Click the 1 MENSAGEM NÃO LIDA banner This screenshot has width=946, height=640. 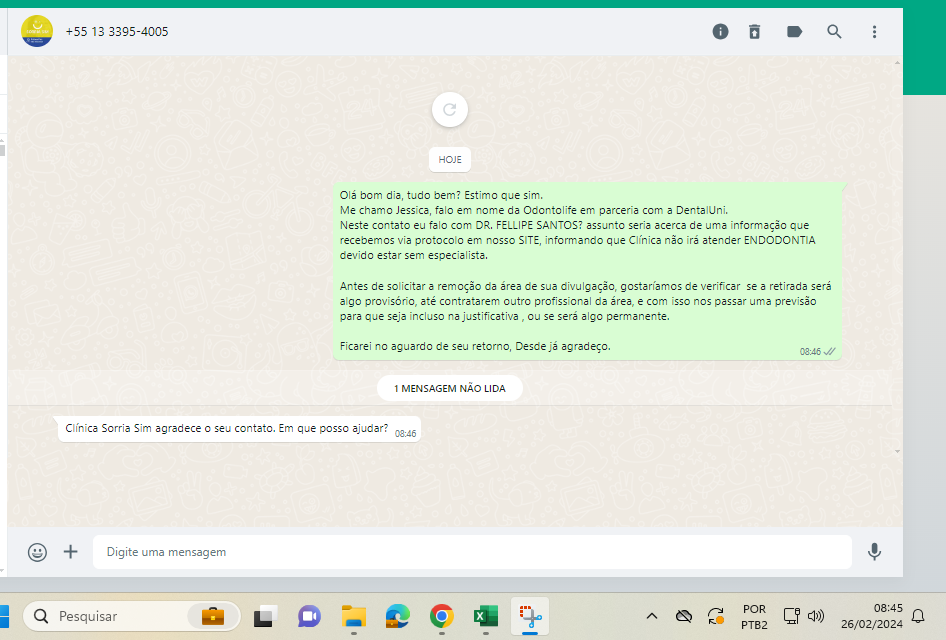(449, 388)
